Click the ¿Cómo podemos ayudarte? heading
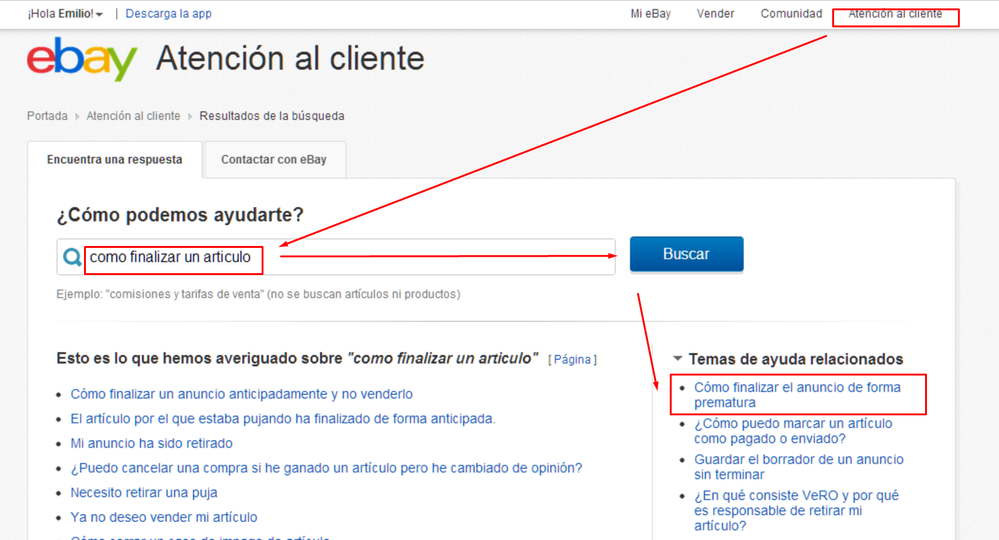The width and height of the screenshot is (999, 540). 180,215
